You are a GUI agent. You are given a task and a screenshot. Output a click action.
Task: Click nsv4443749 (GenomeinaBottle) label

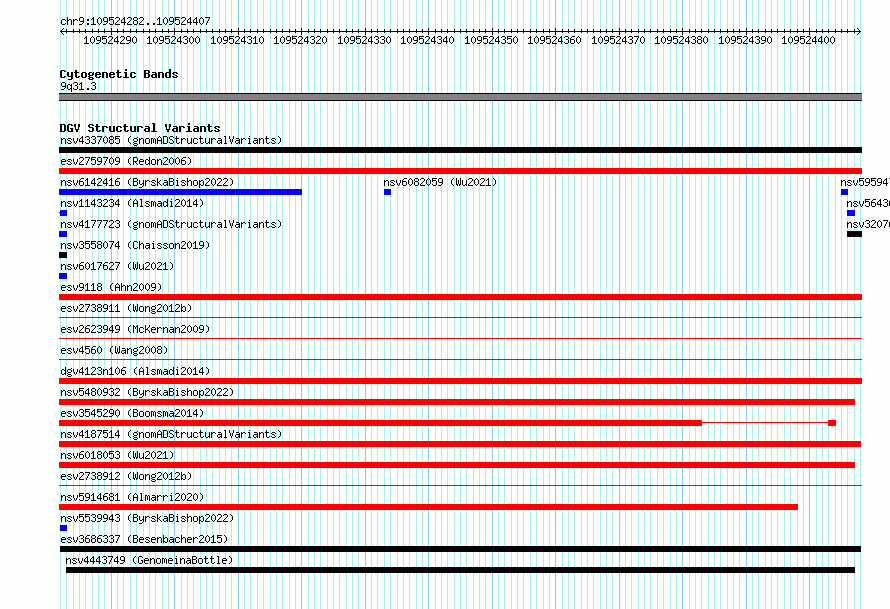[149, 560]
